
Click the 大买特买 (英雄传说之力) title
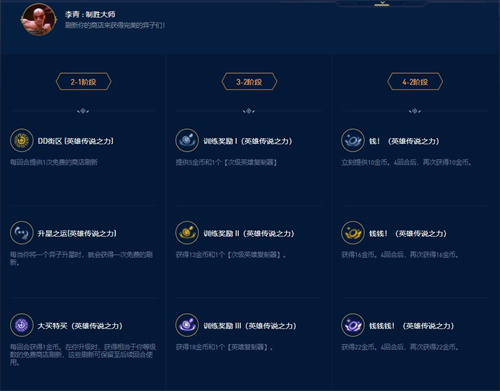80,326
